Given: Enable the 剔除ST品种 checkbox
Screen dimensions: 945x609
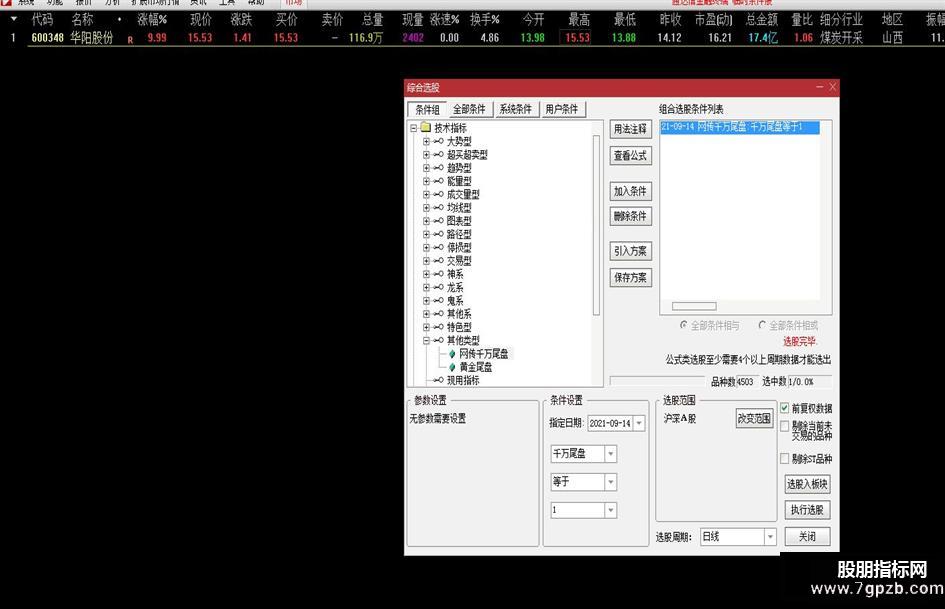Looking at the screenshot, I should click(784, 459).
